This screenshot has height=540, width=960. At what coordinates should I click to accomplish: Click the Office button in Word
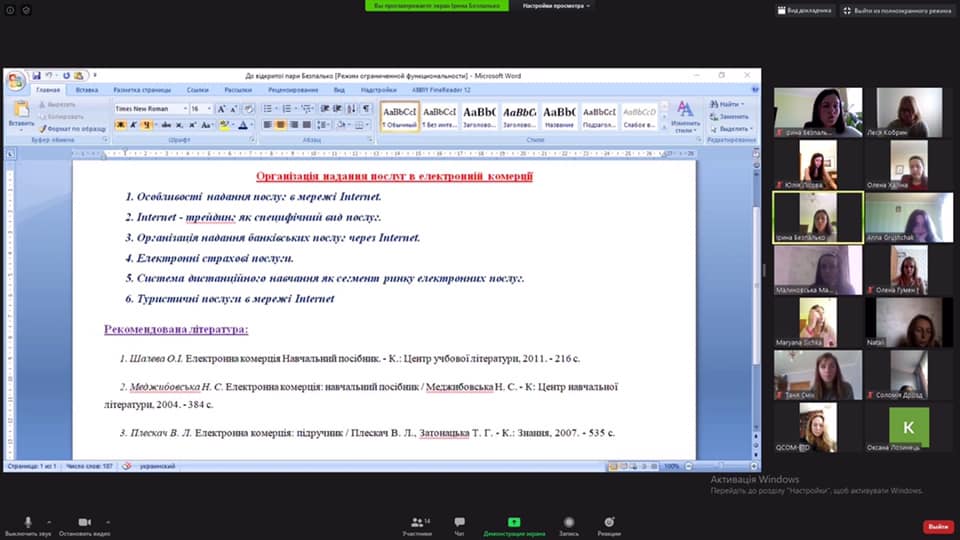pos(15,81)
